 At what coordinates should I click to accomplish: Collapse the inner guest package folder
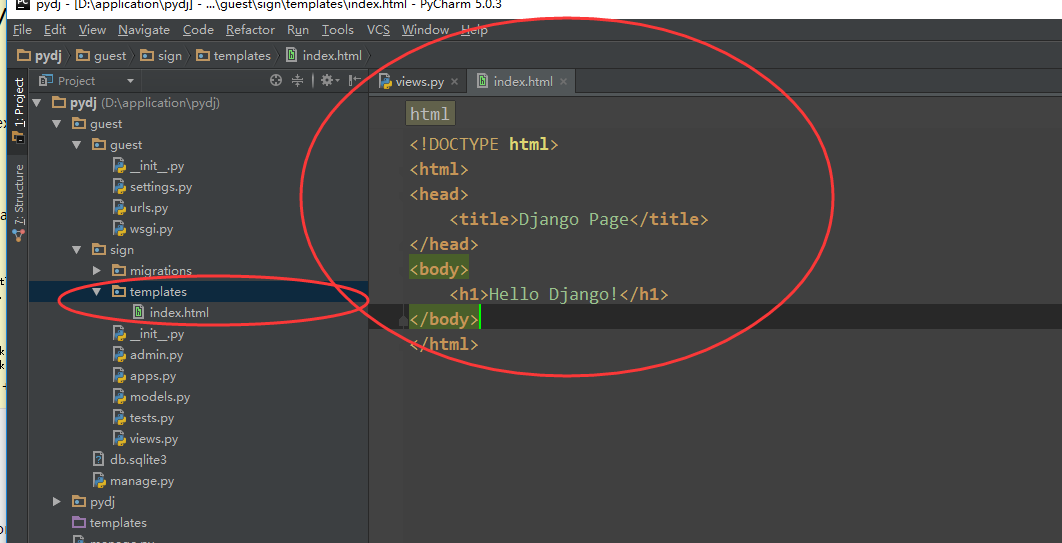pyautogui.click(x=77, y=145)
